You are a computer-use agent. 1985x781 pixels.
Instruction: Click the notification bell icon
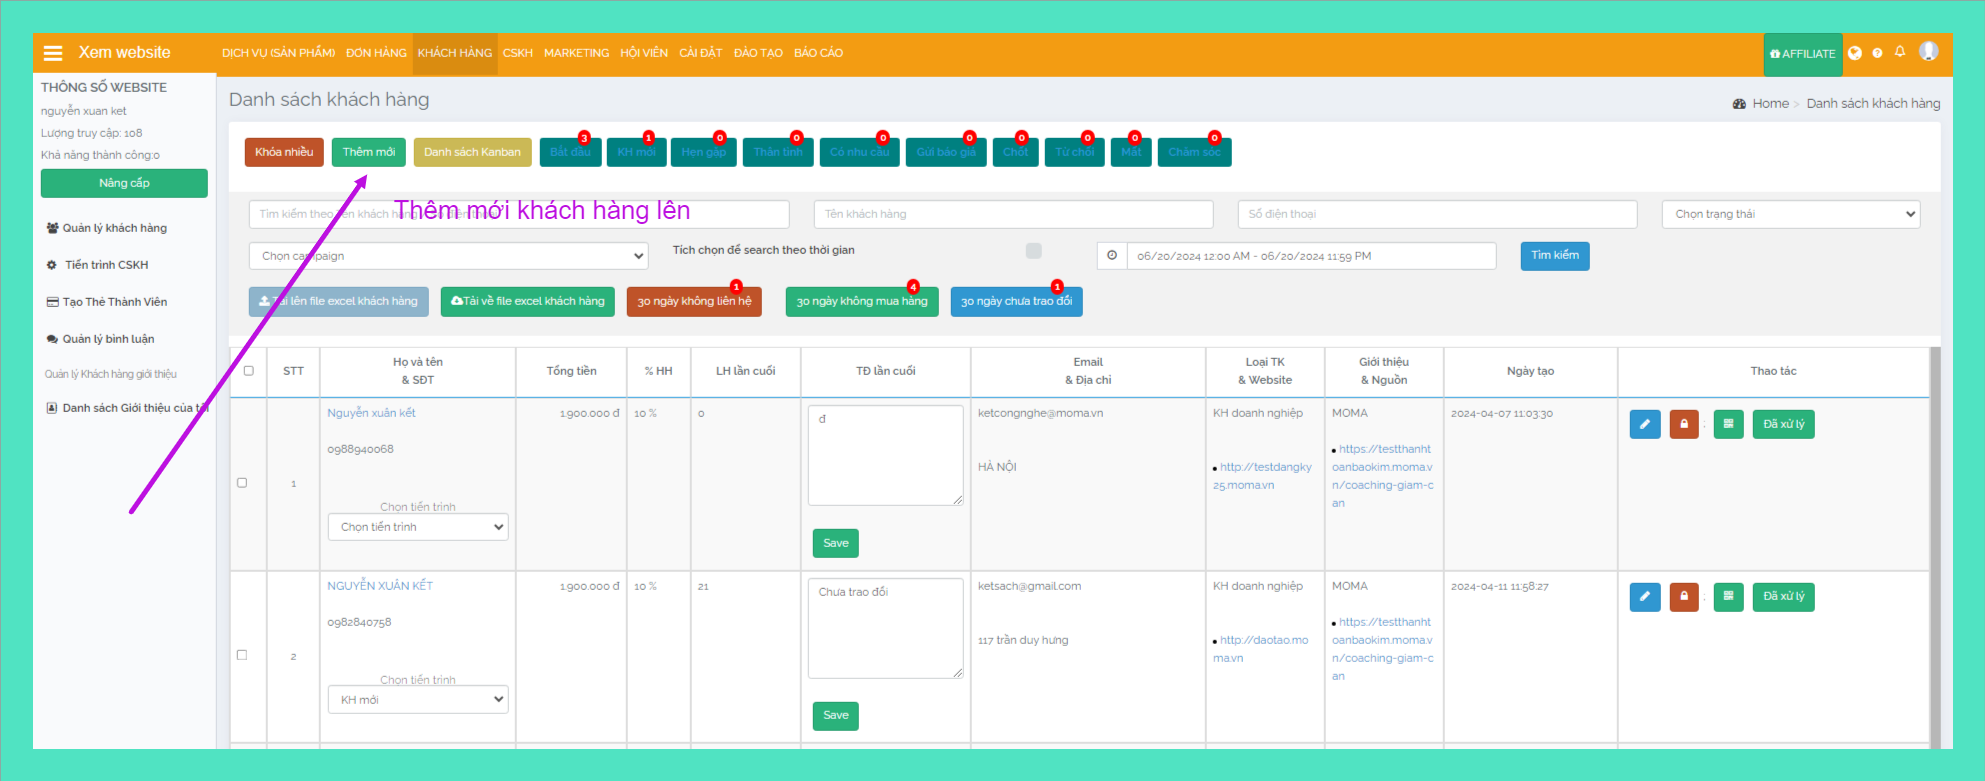(x=1900, y=52)
